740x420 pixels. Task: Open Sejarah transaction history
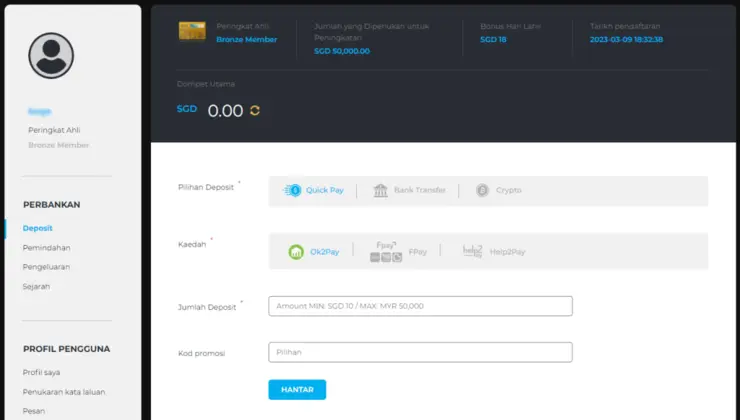coord(36,286)
